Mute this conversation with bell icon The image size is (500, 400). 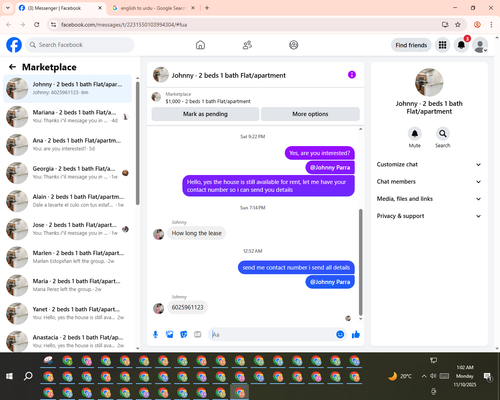[x=415, y=134]
